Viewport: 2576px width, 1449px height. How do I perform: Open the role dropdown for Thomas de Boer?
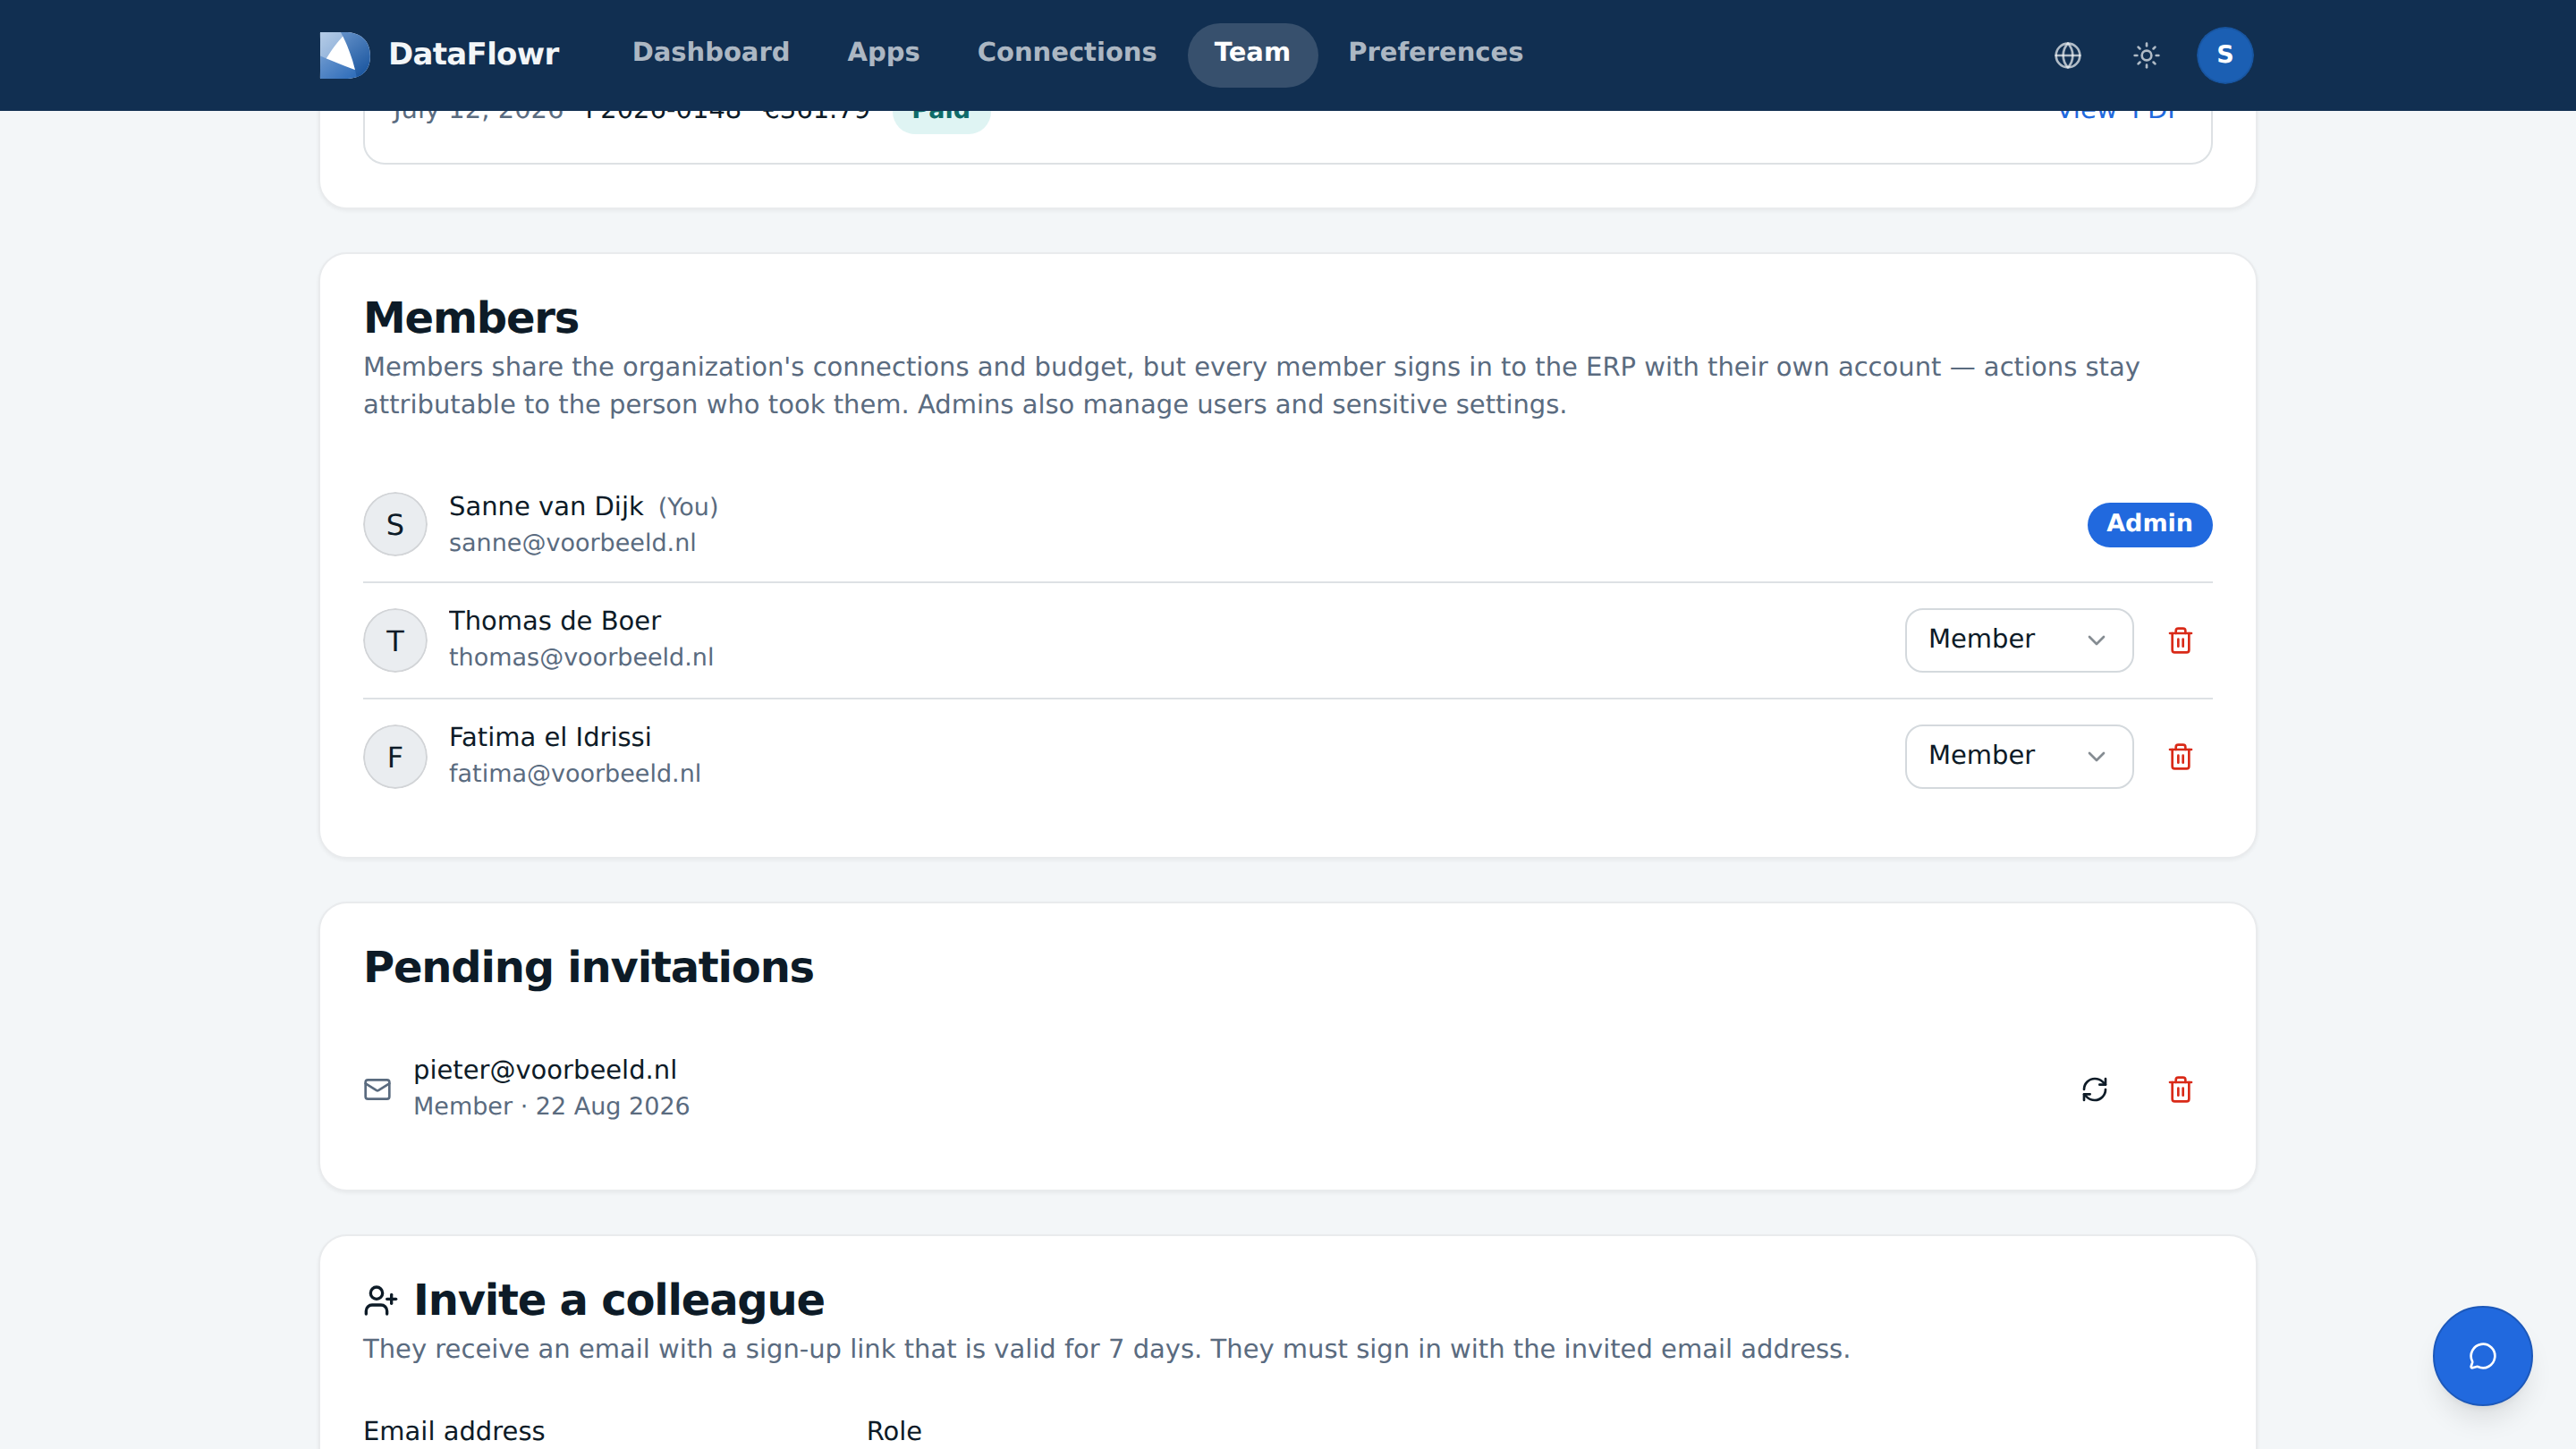pyautogui.click(x=2018, y=640)
